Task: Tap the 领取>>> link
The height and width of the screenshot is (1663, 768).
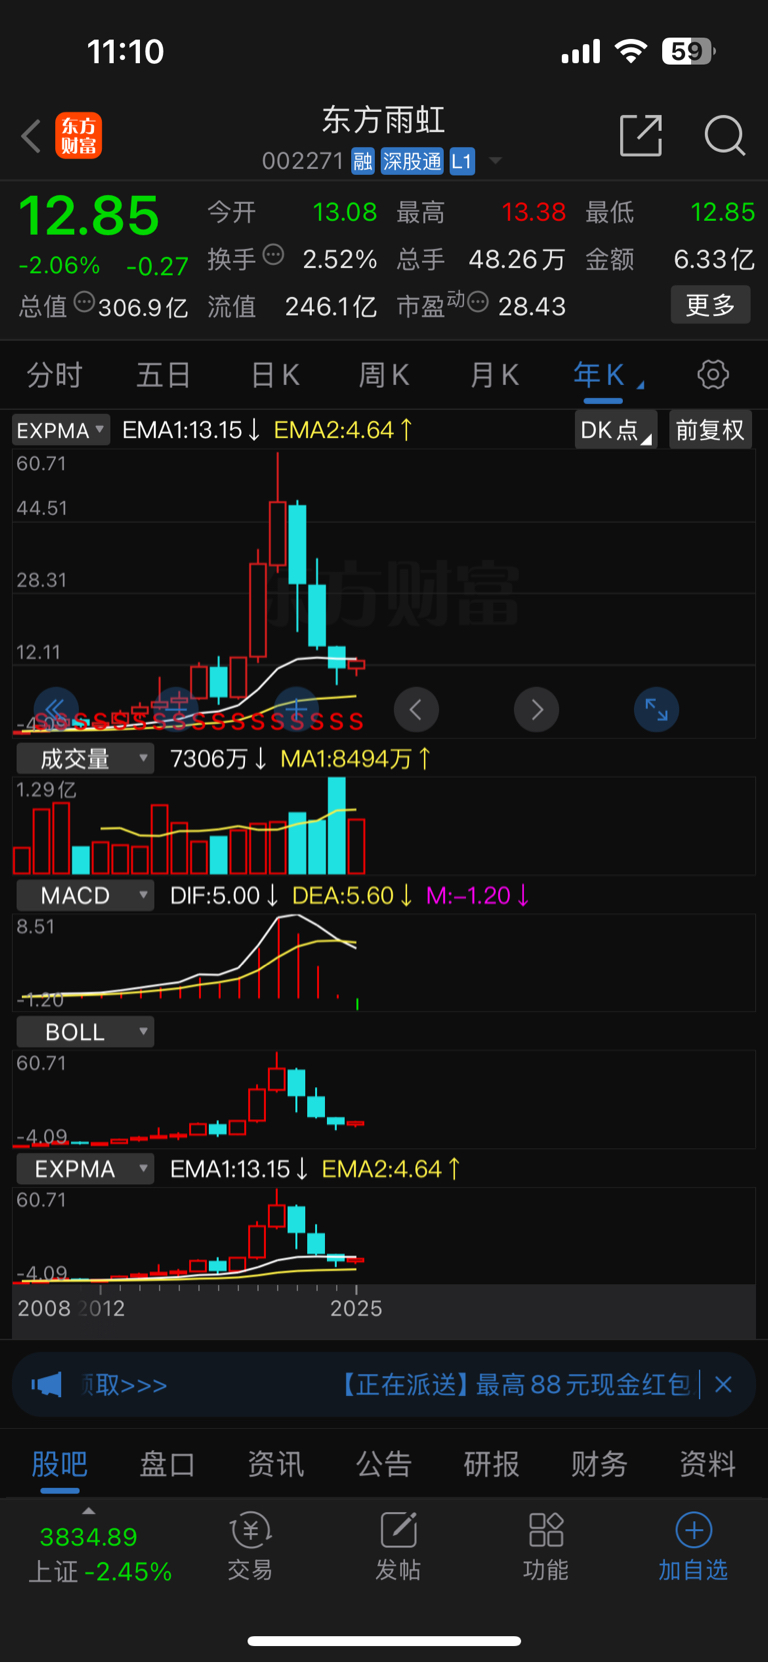Action: [x=124, y=1385]
